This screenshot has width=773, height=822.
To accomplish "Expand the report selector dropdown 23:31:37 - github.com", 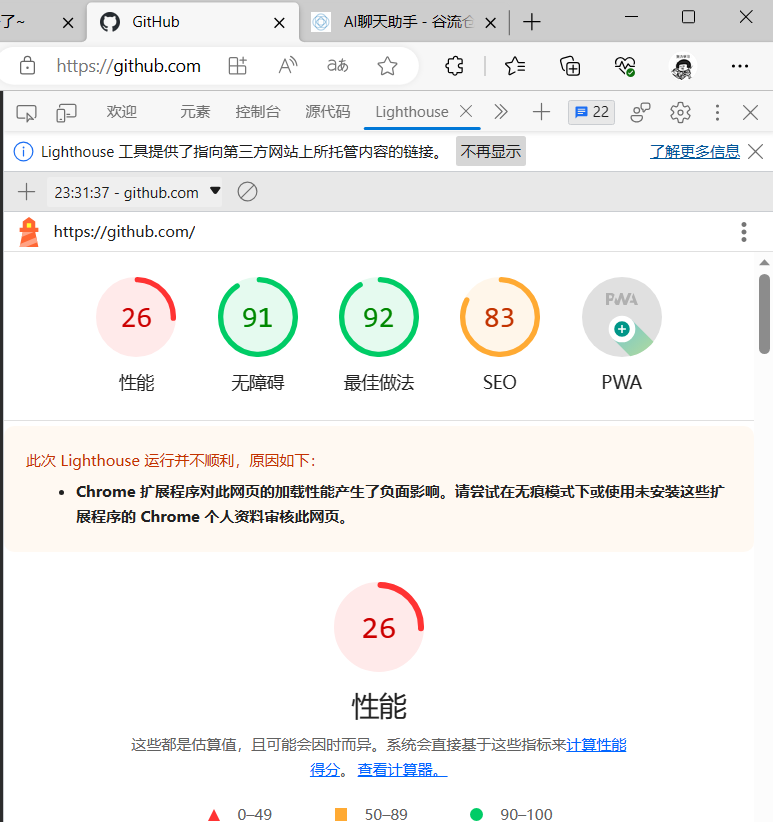I will pyautogui.click(x=135, y=192).
